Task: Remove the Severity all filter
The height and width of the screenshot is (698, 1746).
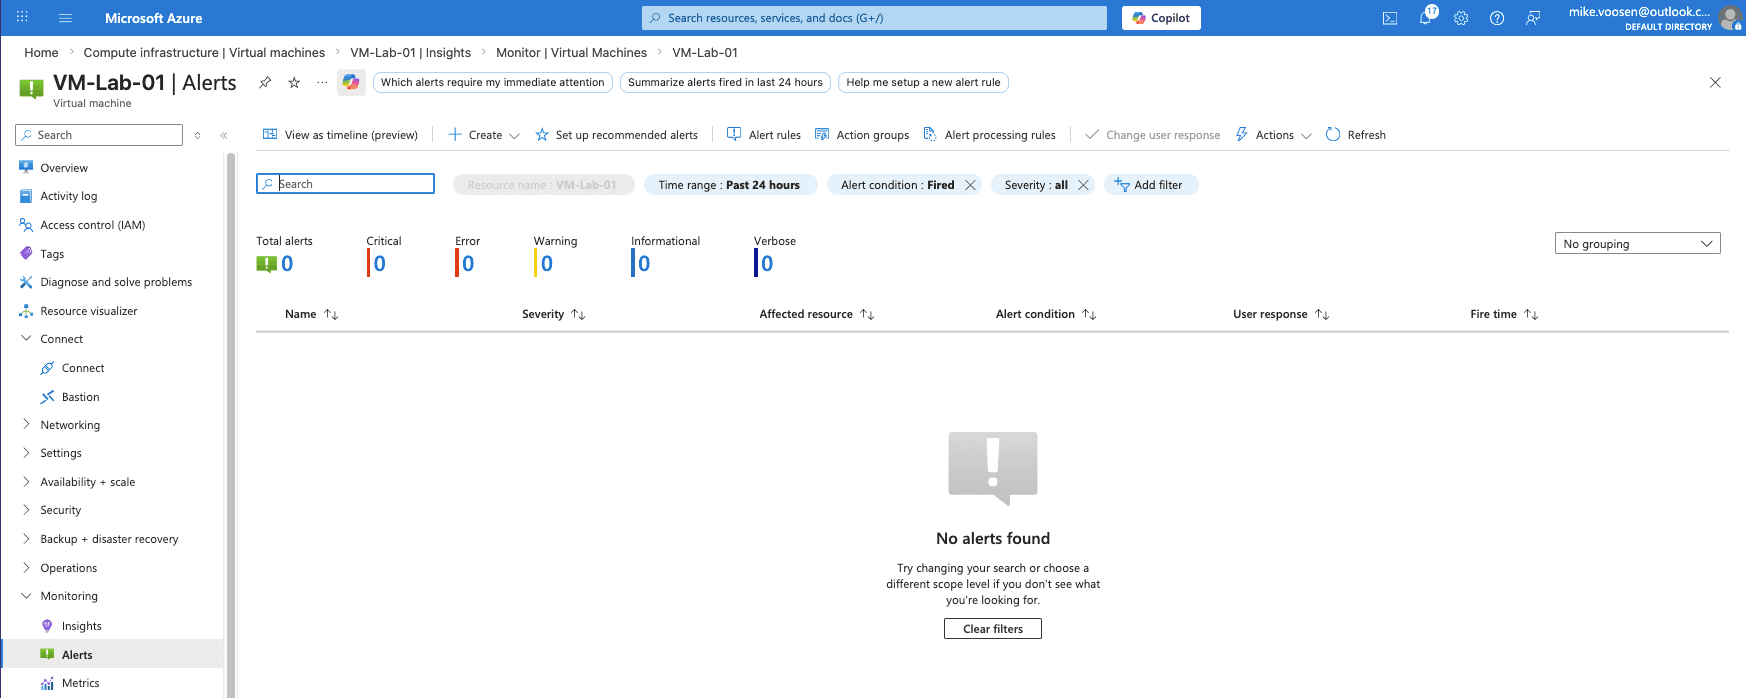Action: pyautogui.click(x=1083, y=185)
